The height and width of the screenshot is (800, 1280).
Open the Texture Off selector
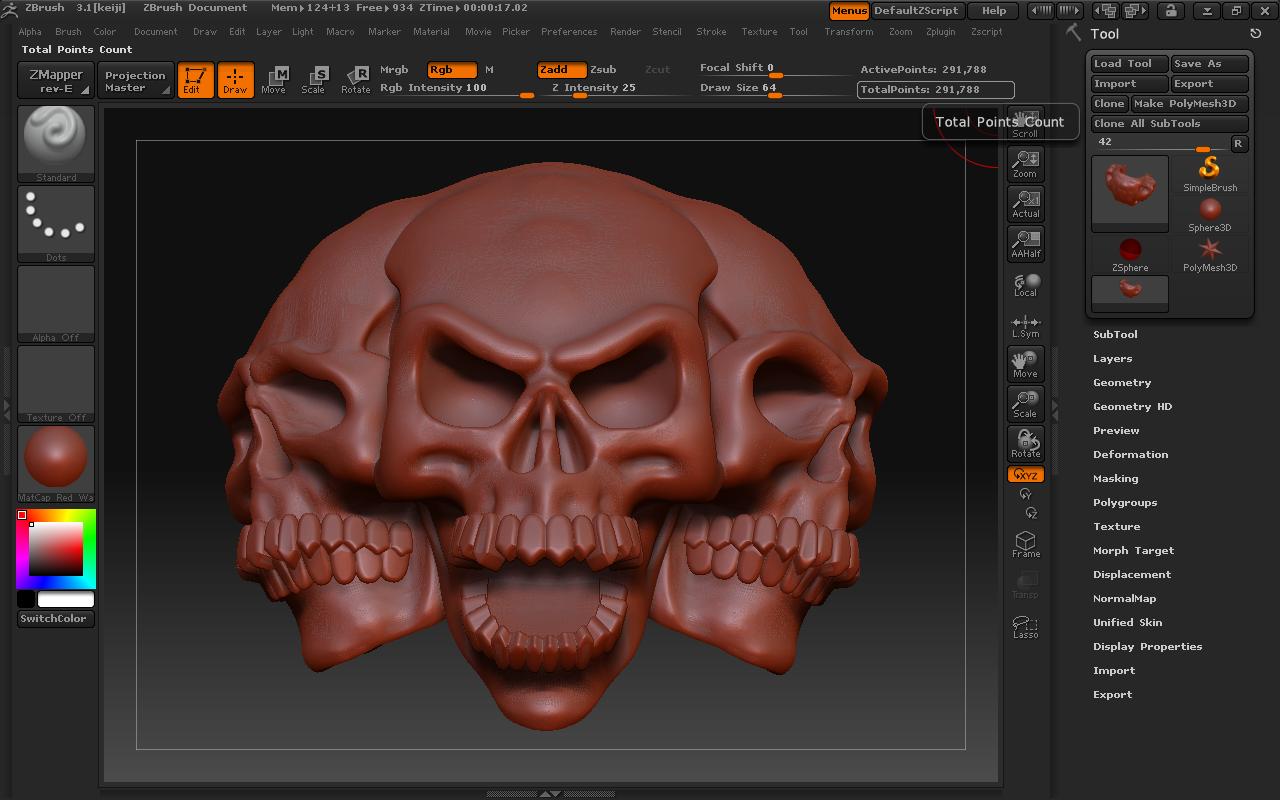[x=56, y=384]
